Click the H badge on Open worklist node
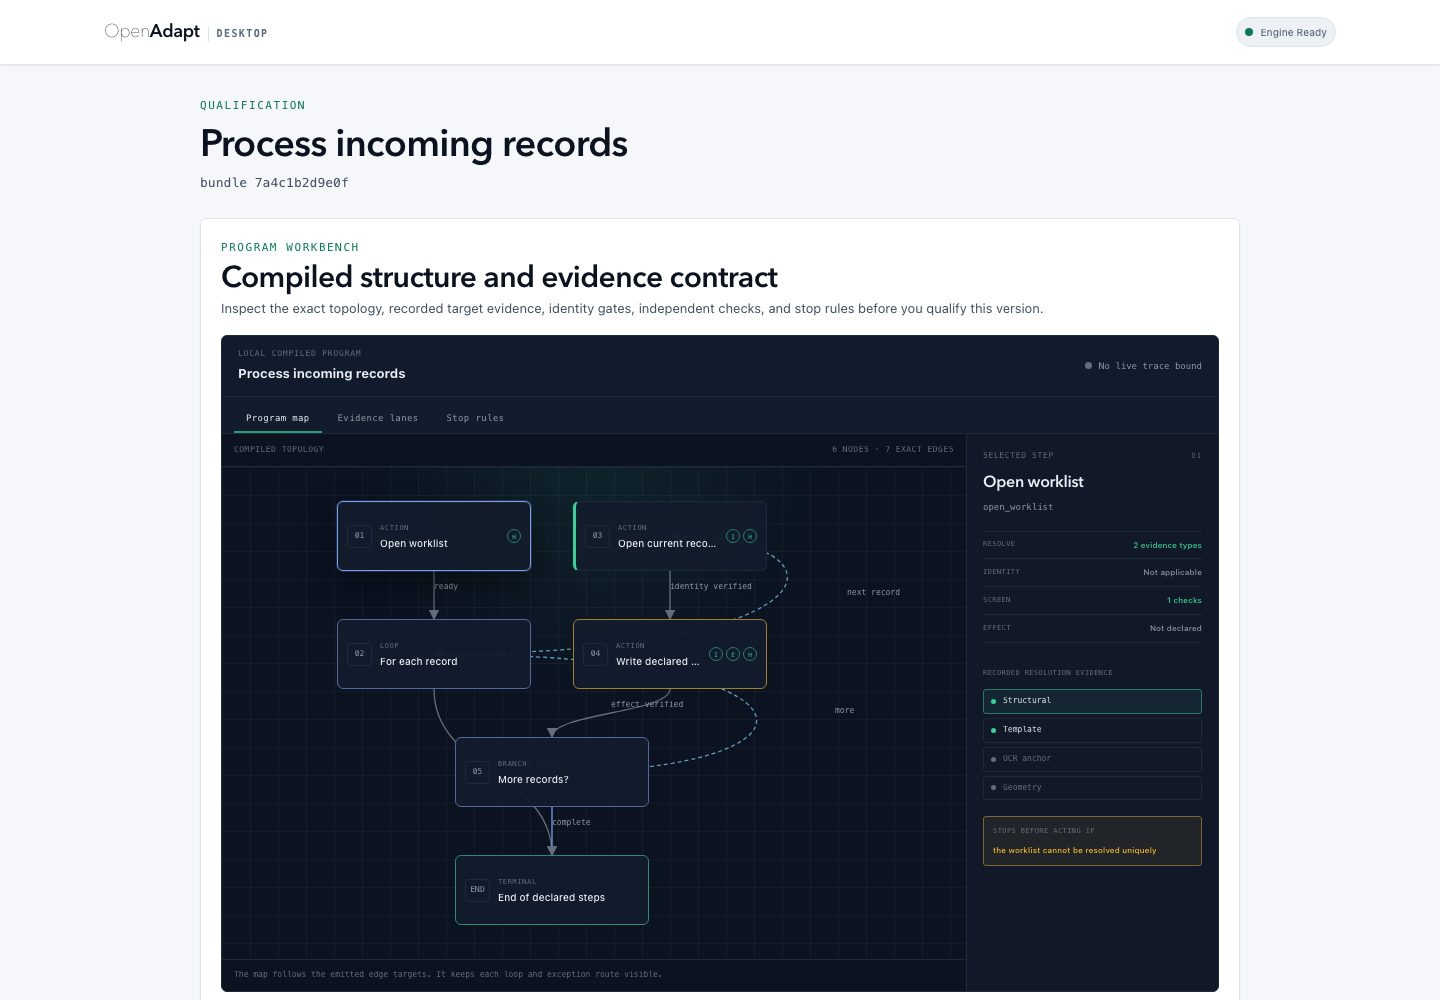1440x1000 pixels. tap(514, 536)
